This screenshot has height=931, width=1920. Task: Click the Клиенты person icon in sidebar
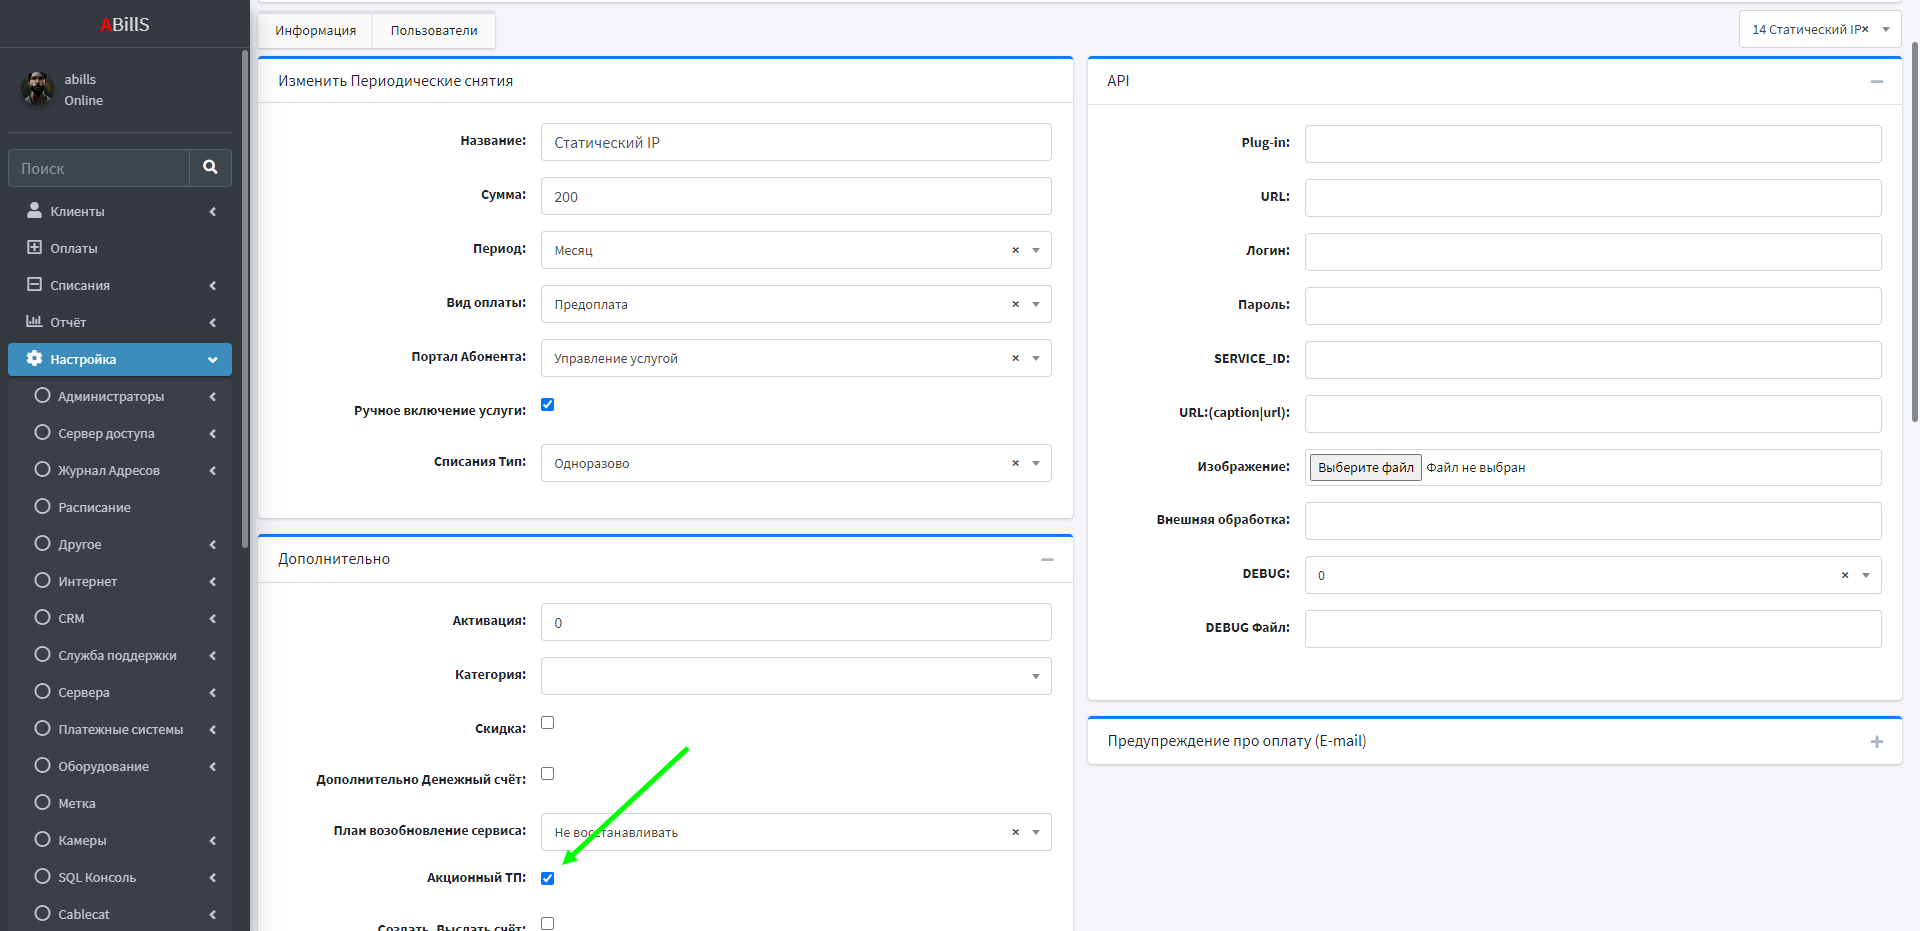[34, 211]
